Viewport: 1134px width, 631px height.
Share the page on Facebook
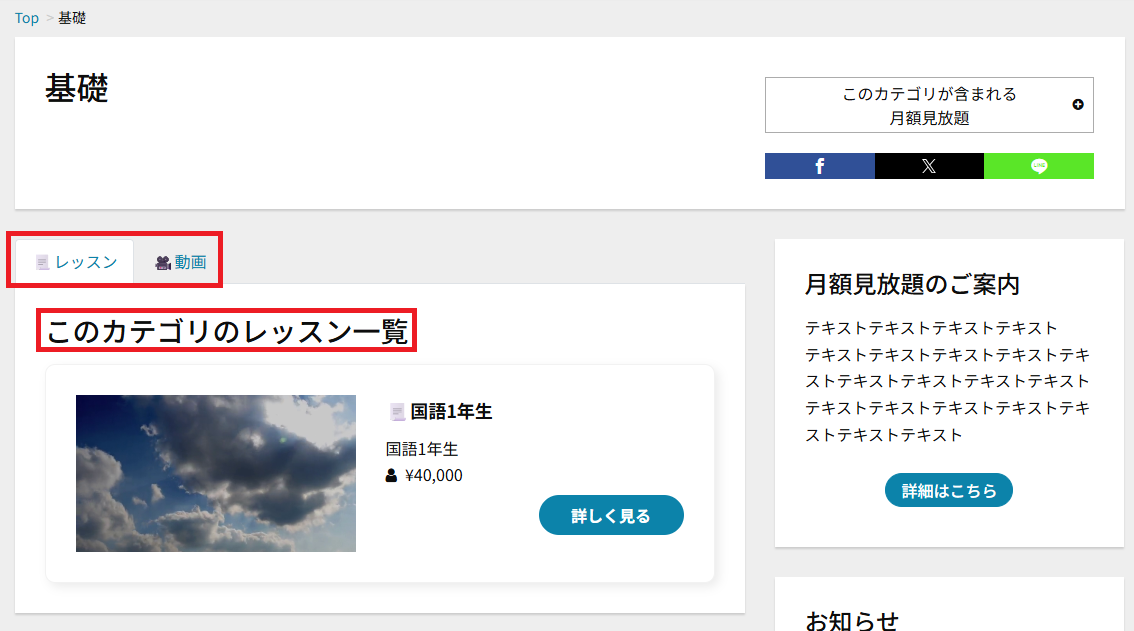click(x=819, y=166)
